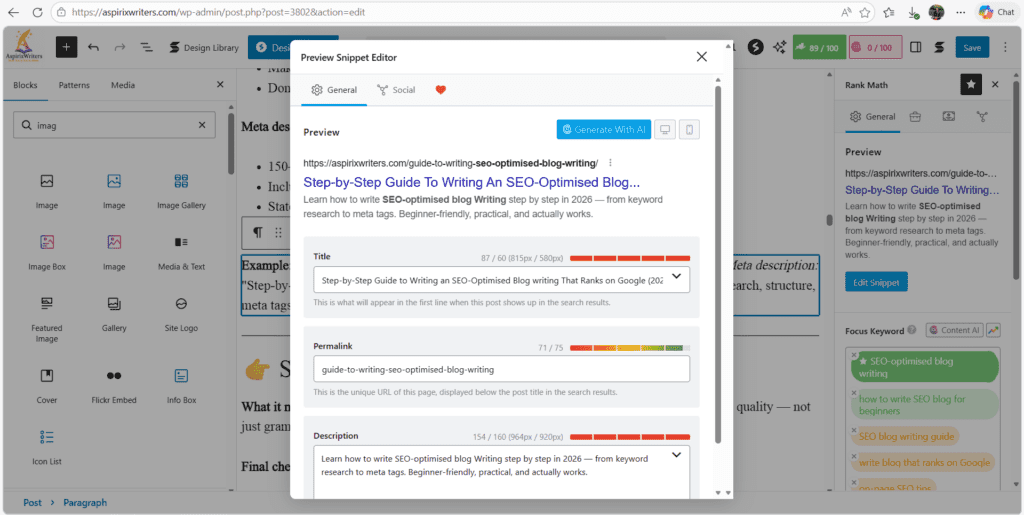The height and width of the screenshot is (515, 1024).
Task: Click the three-dot icon beside preview URL
Action: tap(610, 163)
